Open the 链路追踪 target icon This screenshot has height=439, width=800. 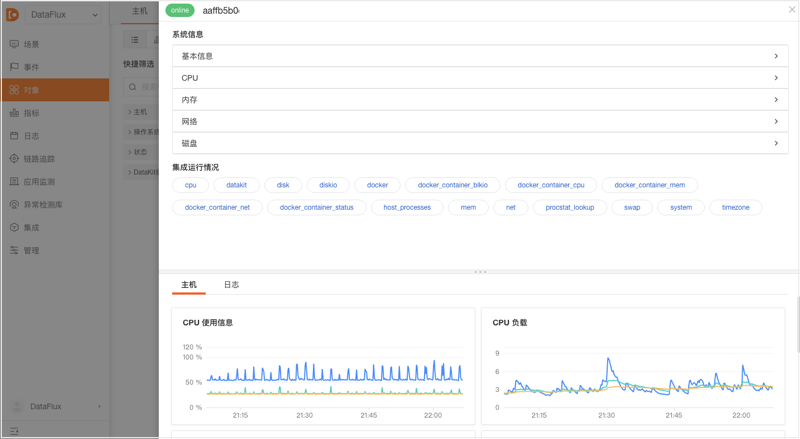point(14,159)
